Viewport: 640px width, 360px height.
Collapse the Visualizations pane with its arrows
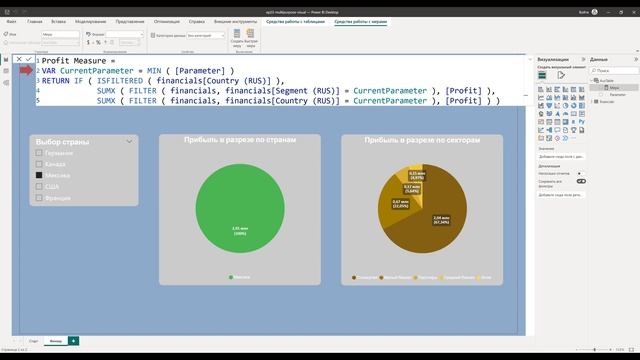coord(583,59)
